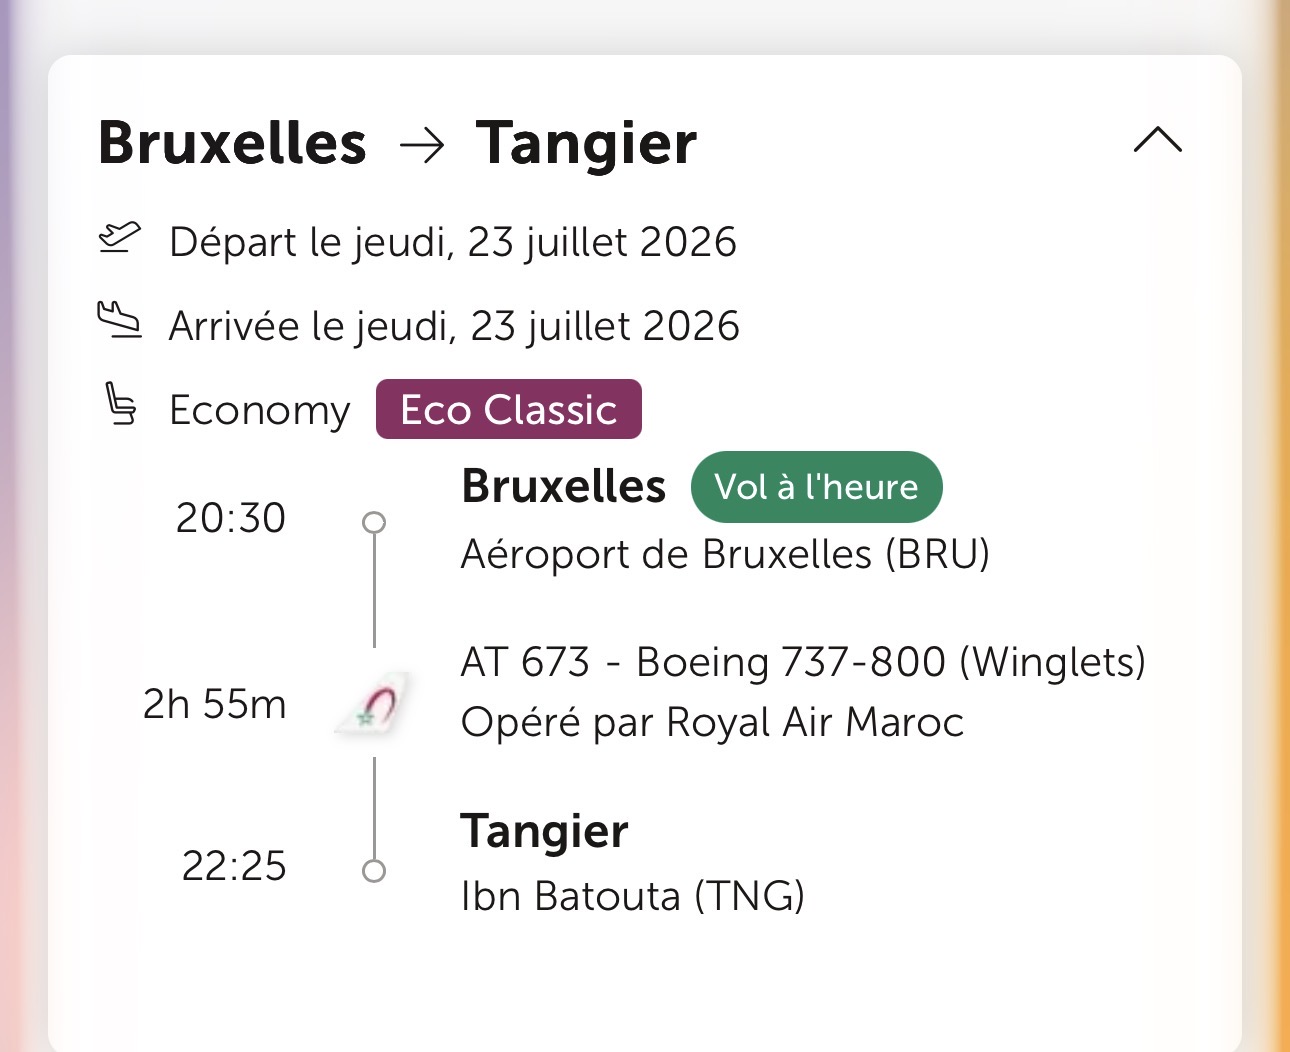Click the seat icon beside Economy
The height and width of the screenshot is (1052, 1290).
pyautogui.click(x=121, y=405)
